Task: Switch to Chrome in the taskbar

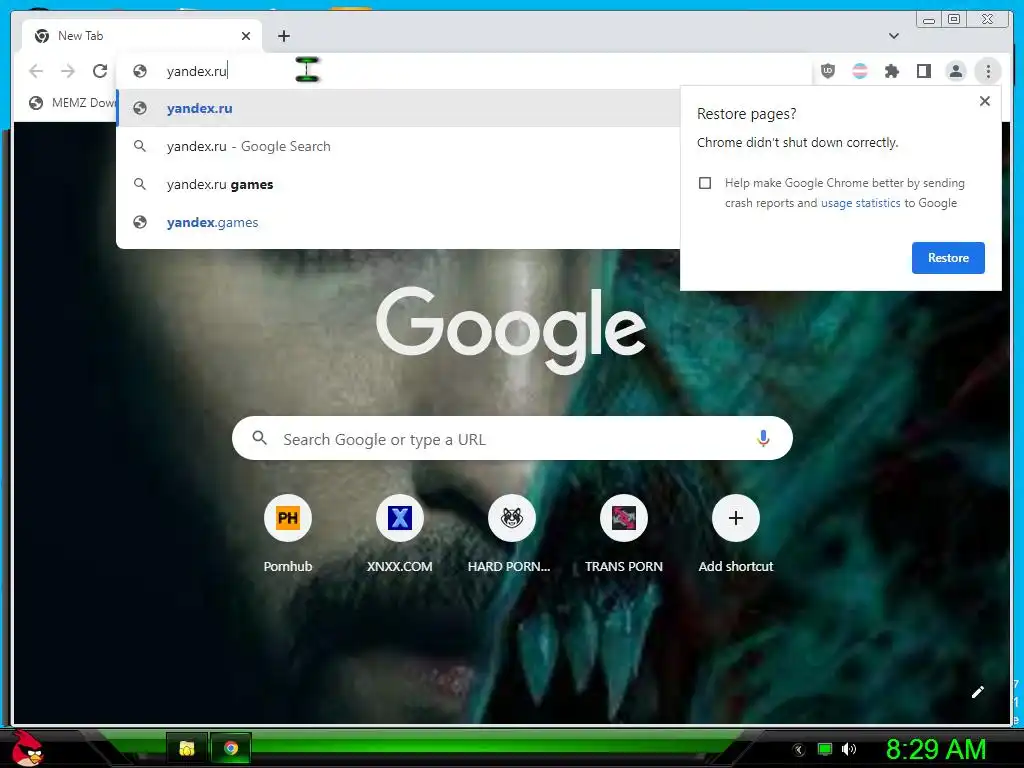Action: [231, 748]
